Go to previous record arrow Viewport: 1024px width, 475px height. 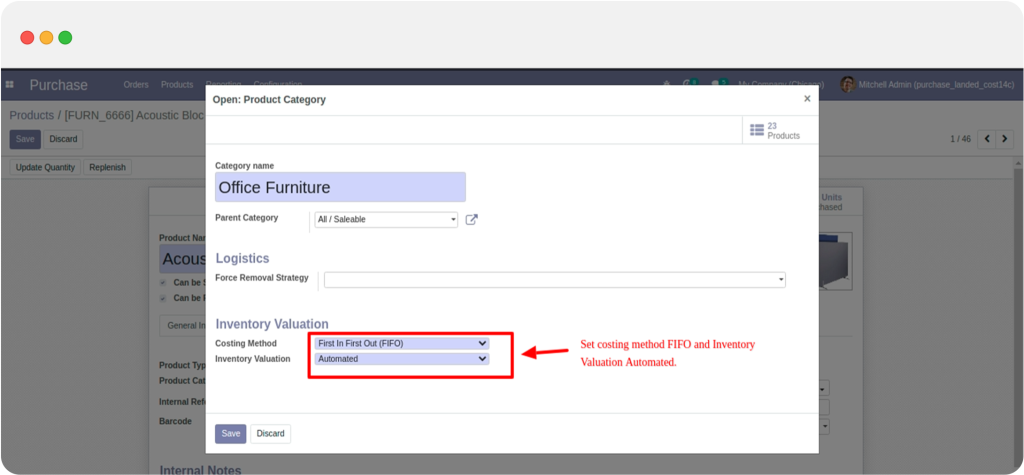coord(987,139)
